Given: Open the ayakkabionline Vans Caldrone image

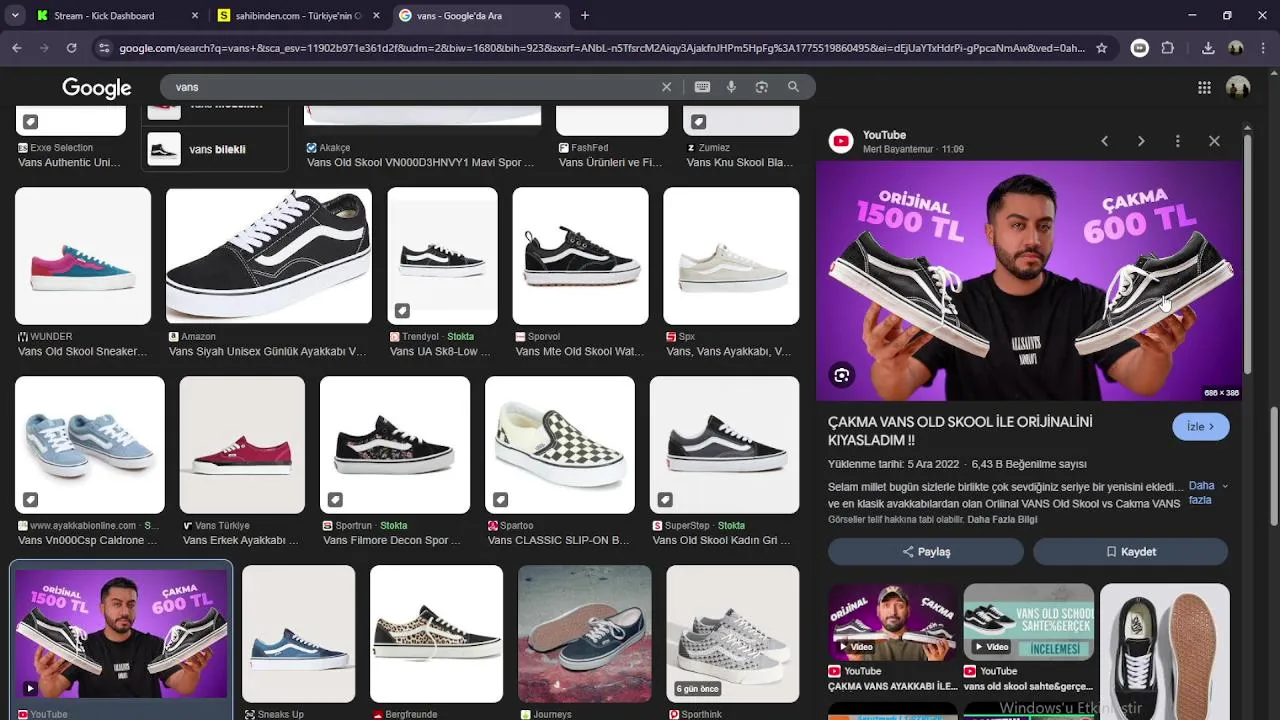Looking at the screenshot, I should [90, 445].
